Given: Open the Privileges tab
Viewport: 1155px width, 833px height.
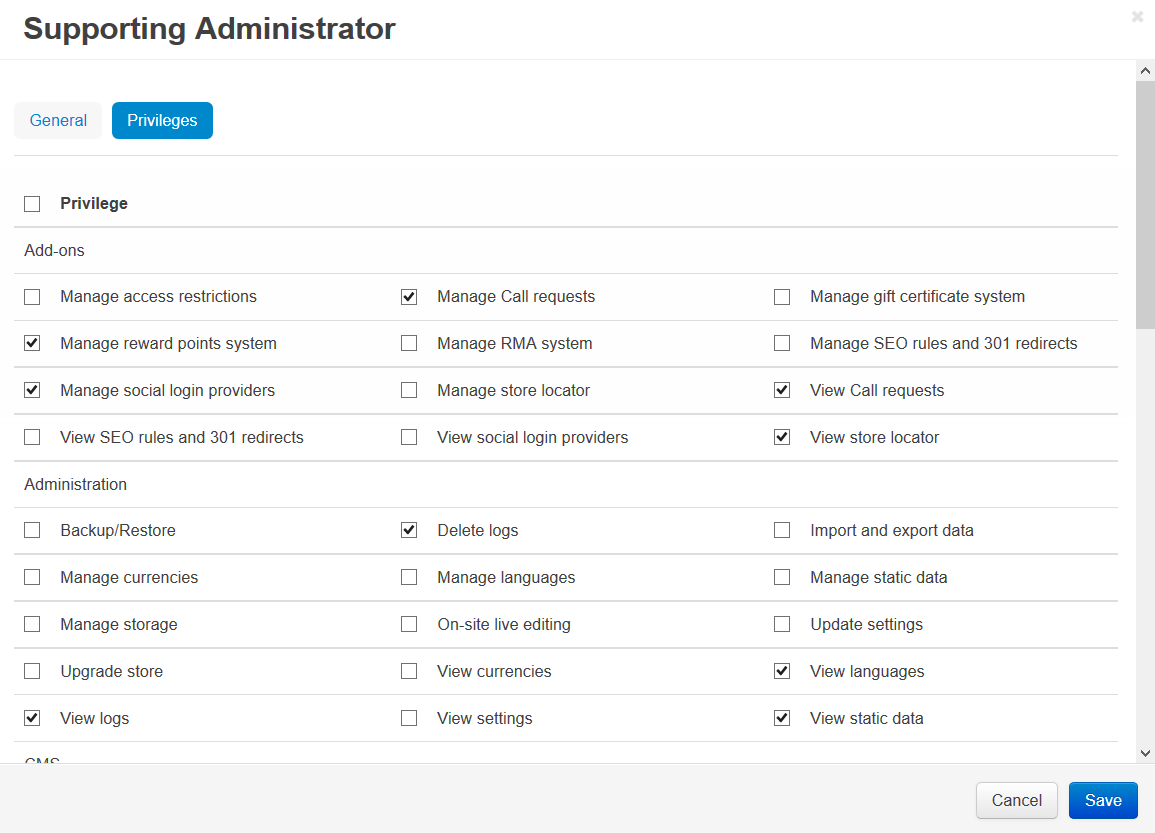Looking at the screenshot, I should [x=162, y=120].
